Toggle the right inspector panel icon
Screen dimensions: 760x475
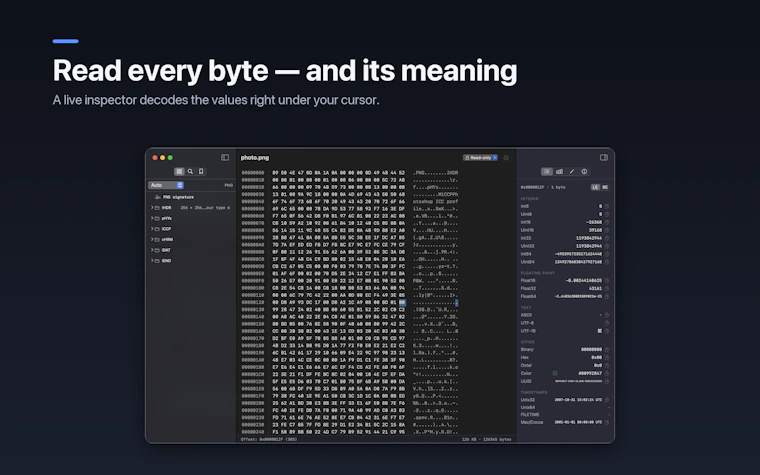pos(604,158)
